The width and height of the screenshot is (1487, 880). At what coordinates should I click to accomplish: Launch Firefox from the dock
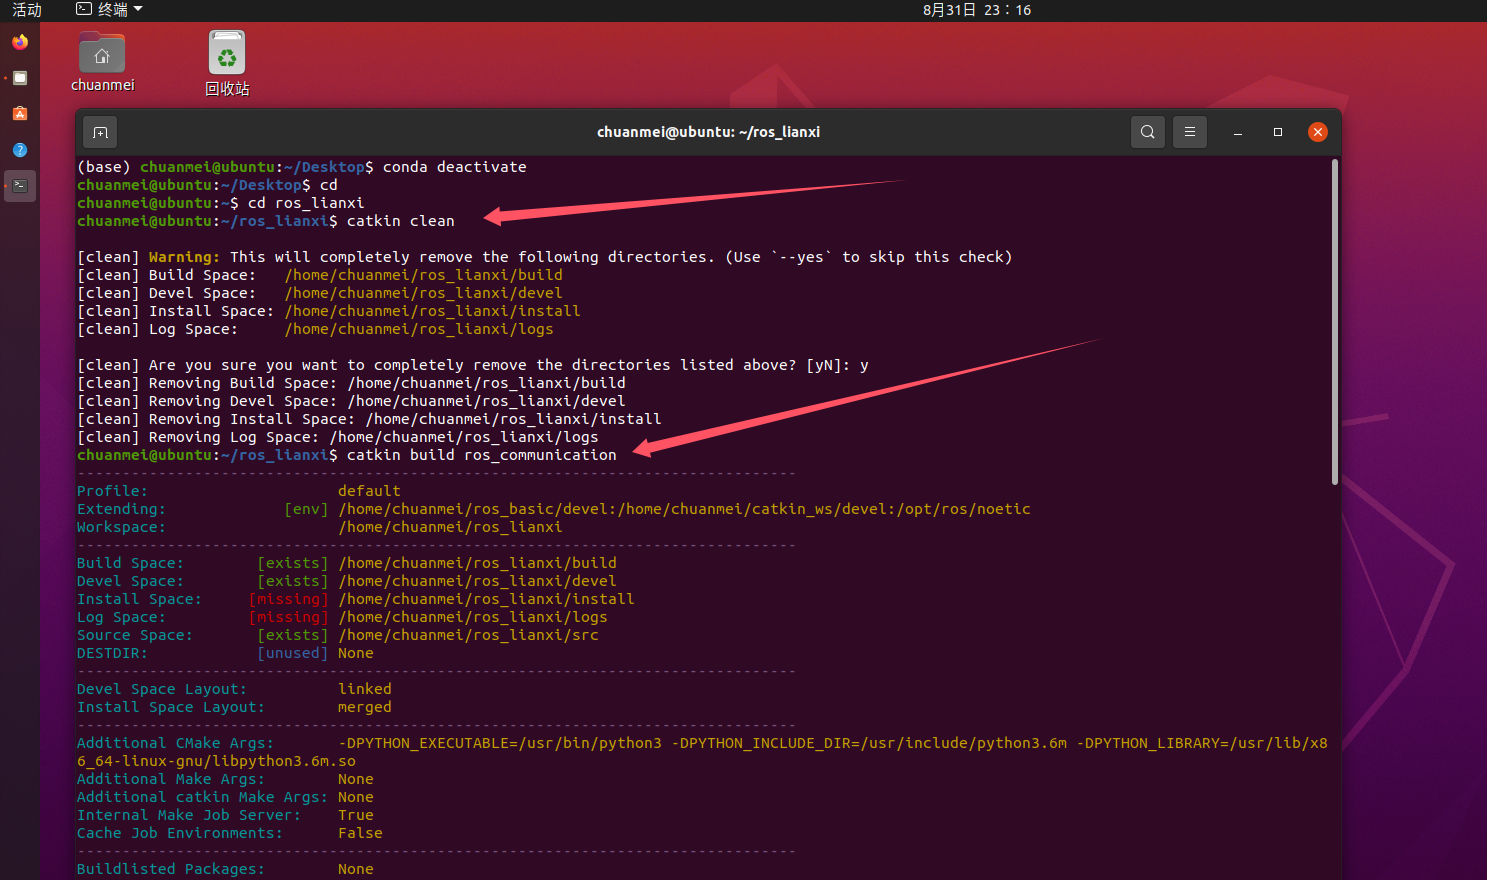pos(20,42)
